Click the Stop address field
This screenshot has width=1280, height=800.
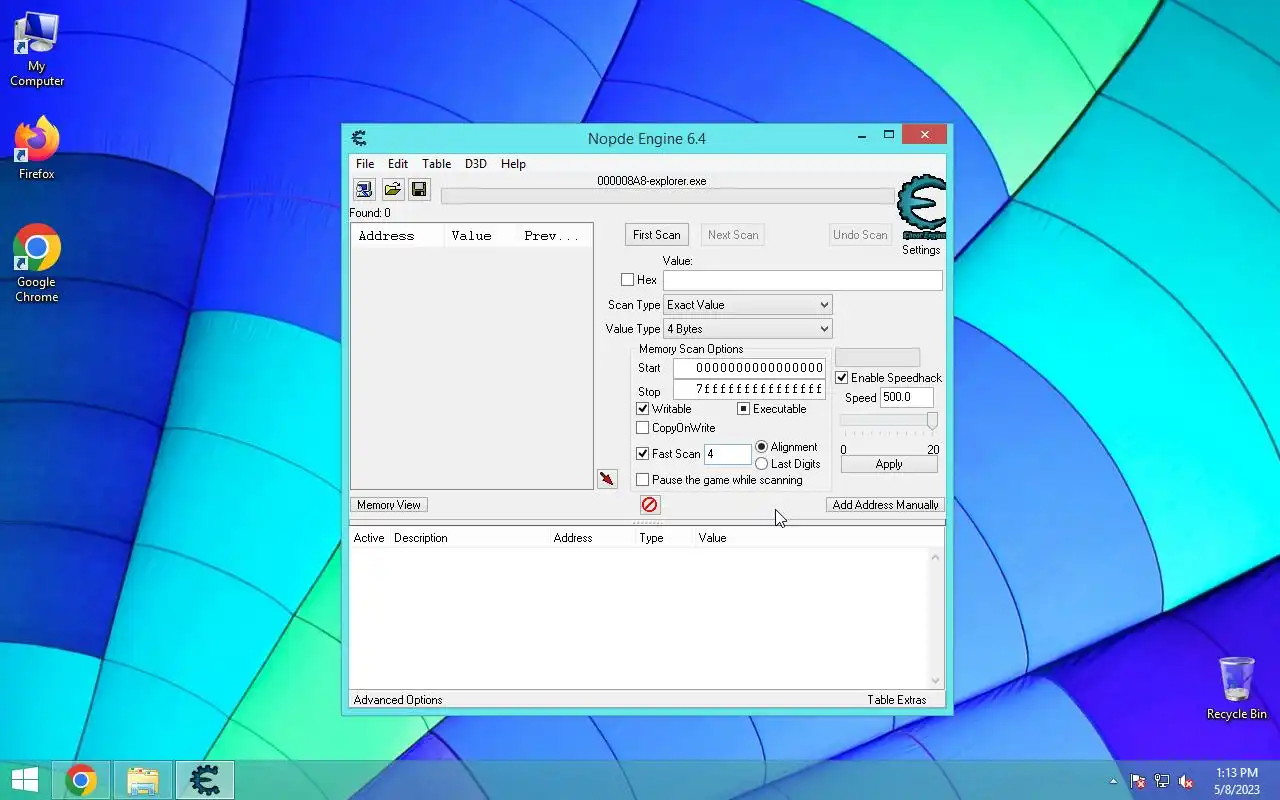(750, 389)
